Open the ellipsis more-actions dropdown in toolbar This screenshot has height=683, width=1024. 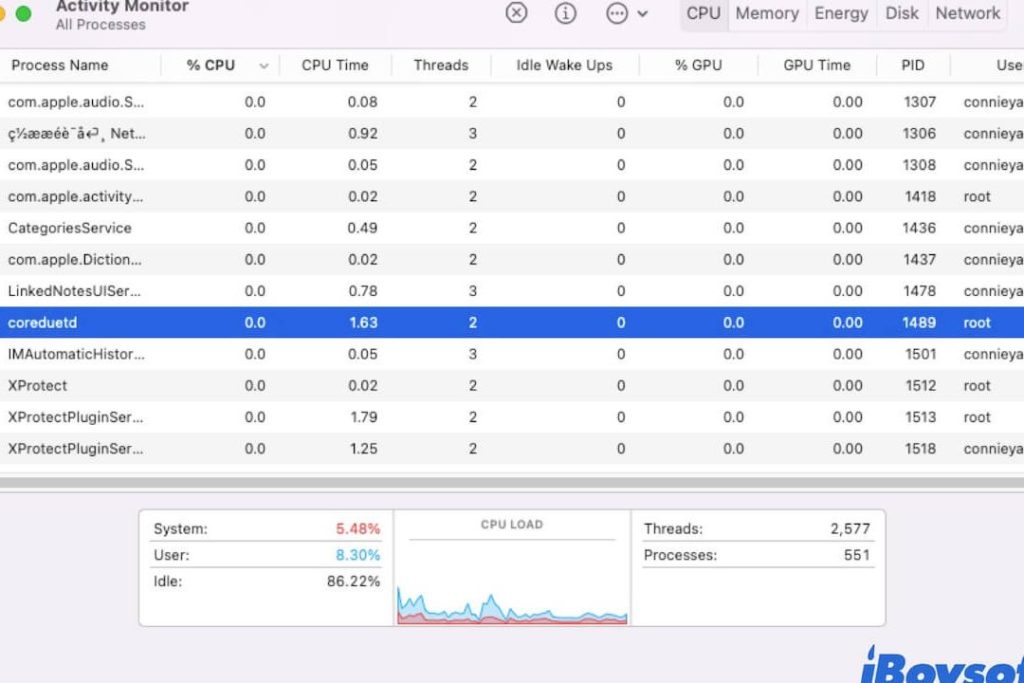(626, 13)
